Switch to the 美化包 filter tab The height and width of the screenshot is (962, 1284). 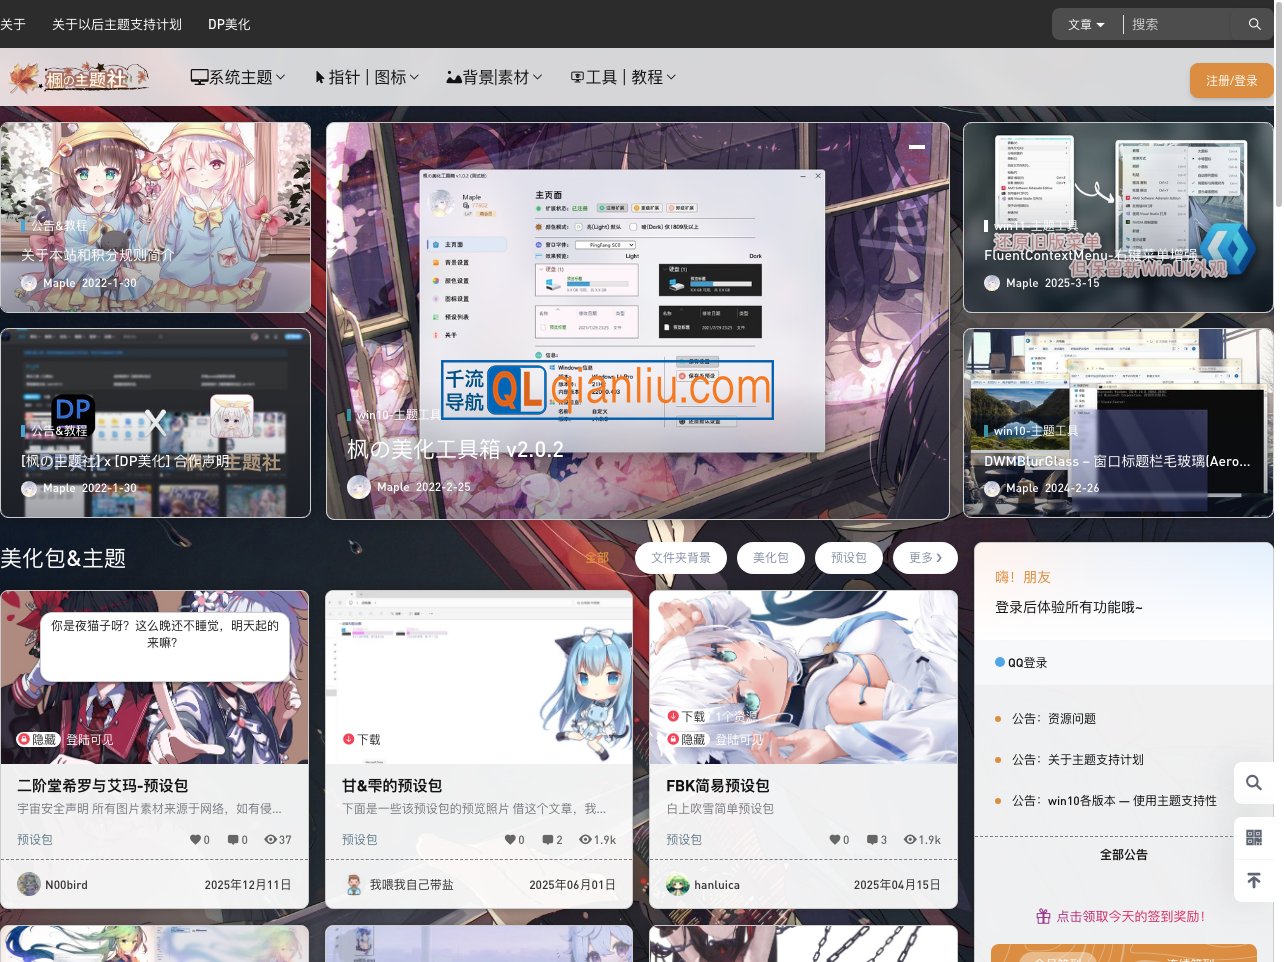(770, 557)
